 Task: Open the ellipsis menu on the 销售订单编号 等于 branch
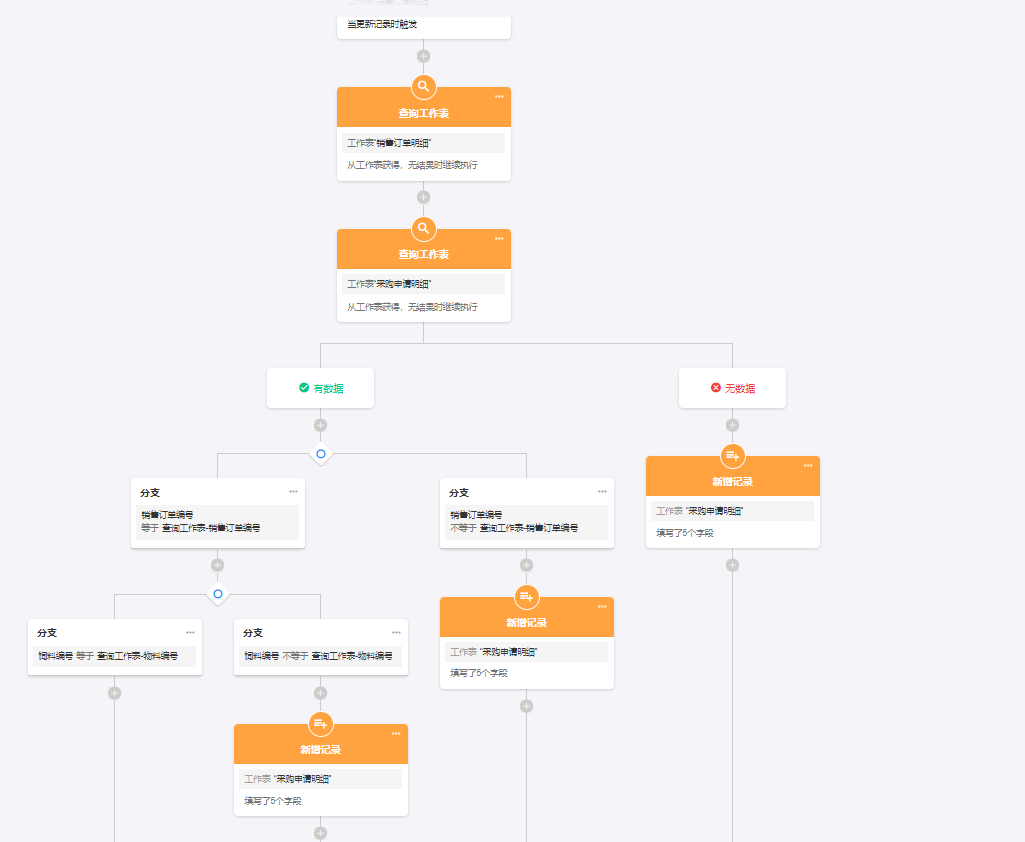293,492
